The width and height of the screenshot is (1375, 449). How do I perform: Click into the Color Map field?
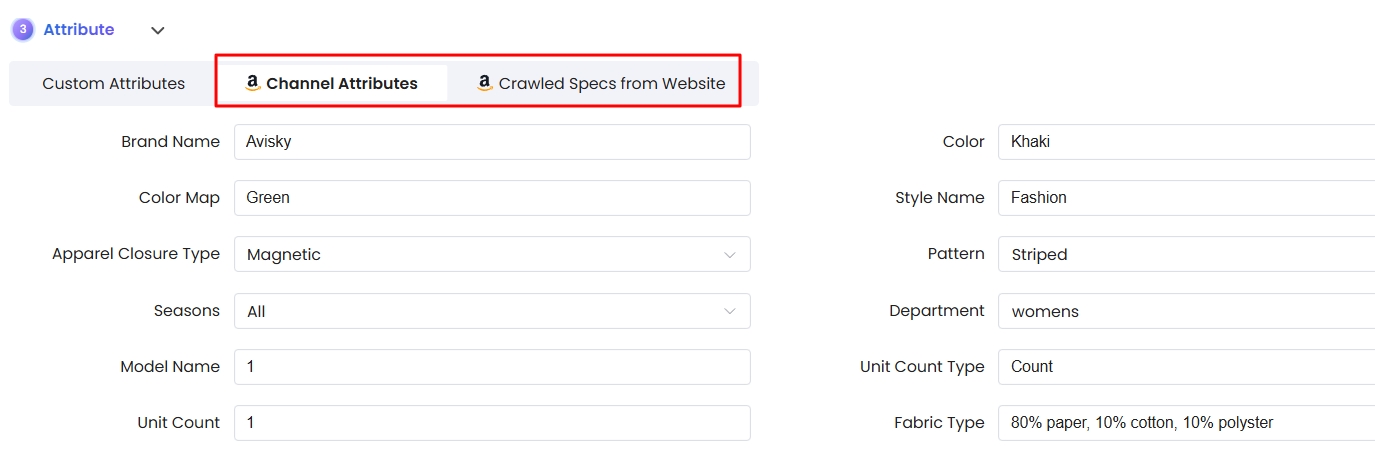pos(492,198)
